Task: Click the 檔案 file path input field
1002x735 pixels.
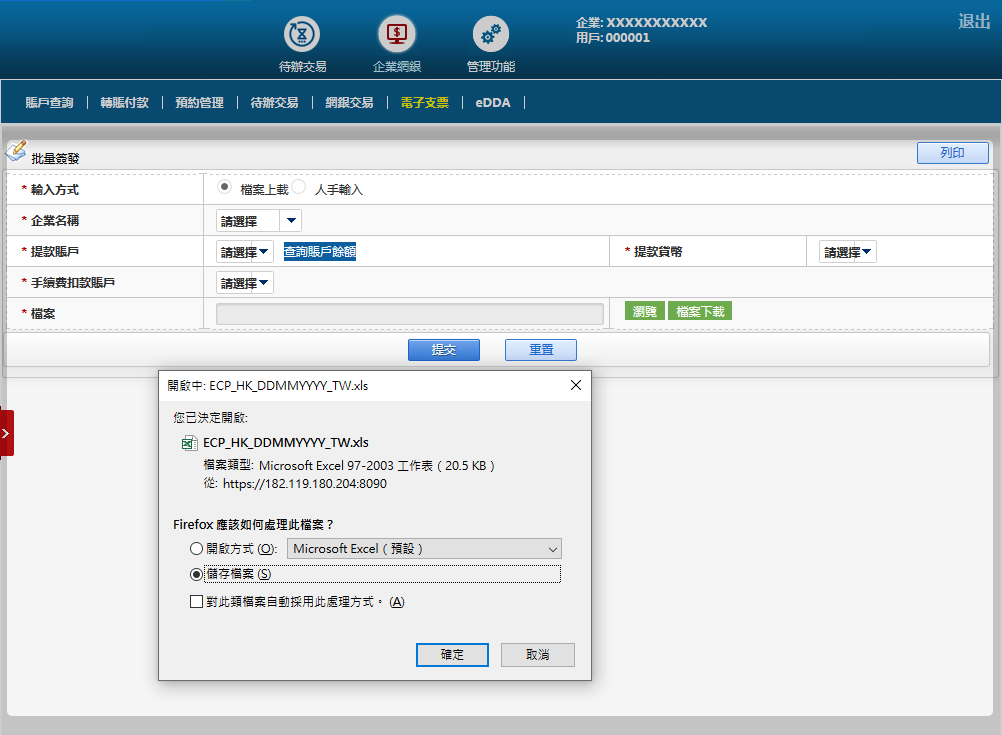Action: [410, 314]
